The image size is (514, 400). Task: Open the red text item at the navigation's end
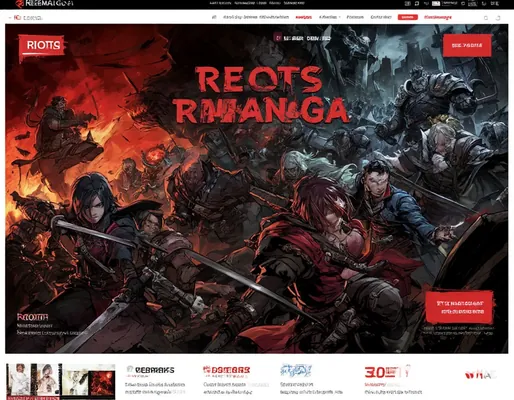pos(438,17)
